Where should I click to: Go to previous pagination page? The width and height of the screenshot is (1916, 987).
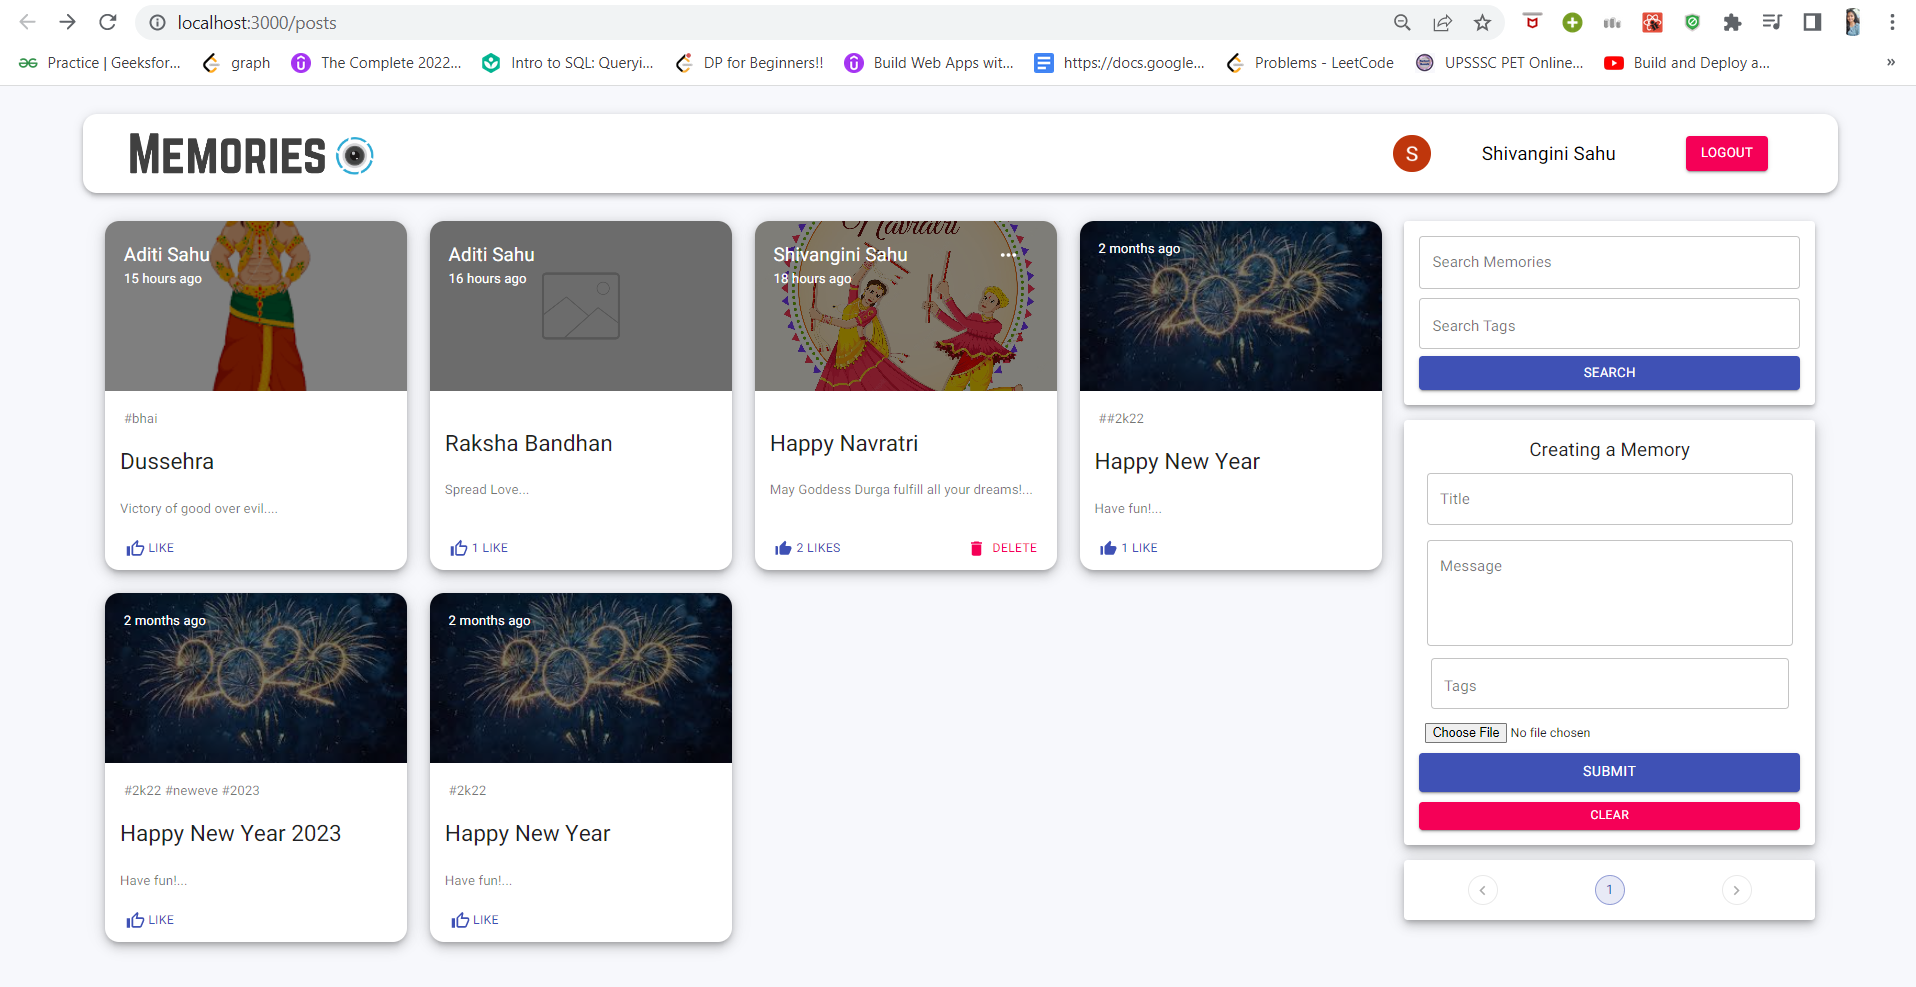[1482, 890]
